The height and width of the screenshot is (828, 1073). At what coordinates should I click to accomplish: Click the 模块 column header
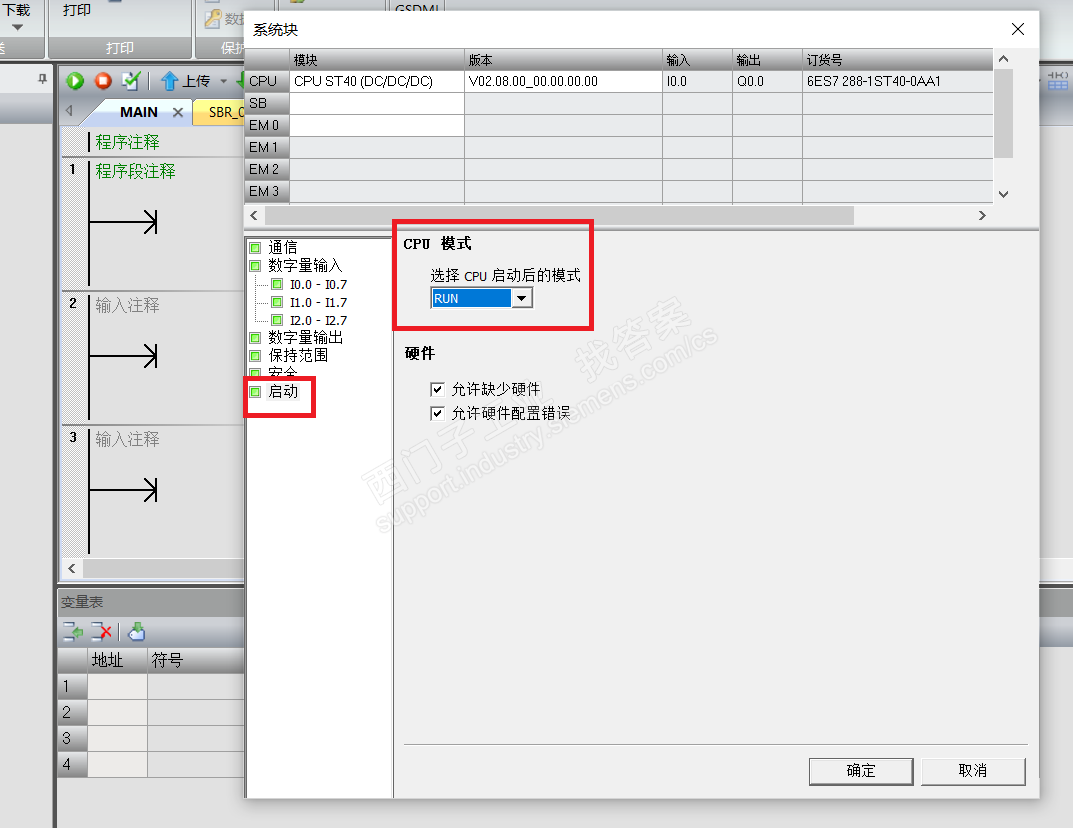pyautogui.click(x=377, y=60)
